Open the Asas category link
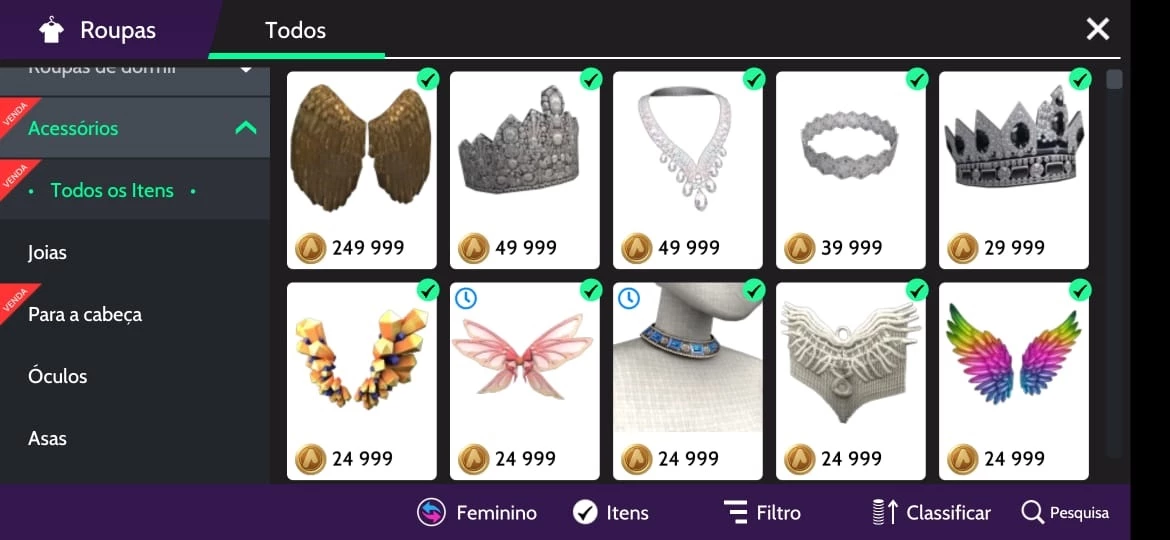Screen dimensions: 1170x540 coord(47,438)
